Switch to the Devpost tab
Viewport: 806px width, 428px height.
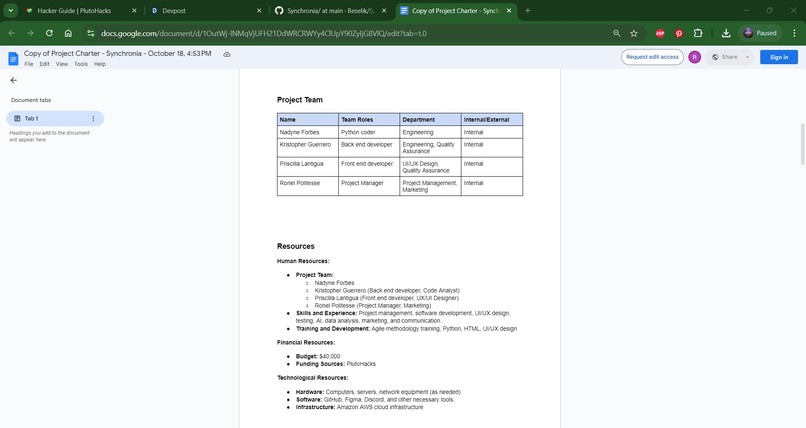tap(206, 10)
